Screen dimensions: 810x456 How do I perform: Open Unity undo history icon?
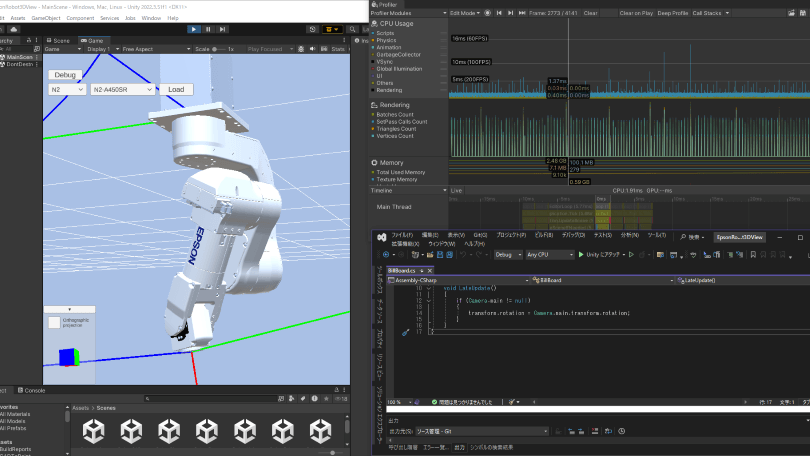(313, 29)
